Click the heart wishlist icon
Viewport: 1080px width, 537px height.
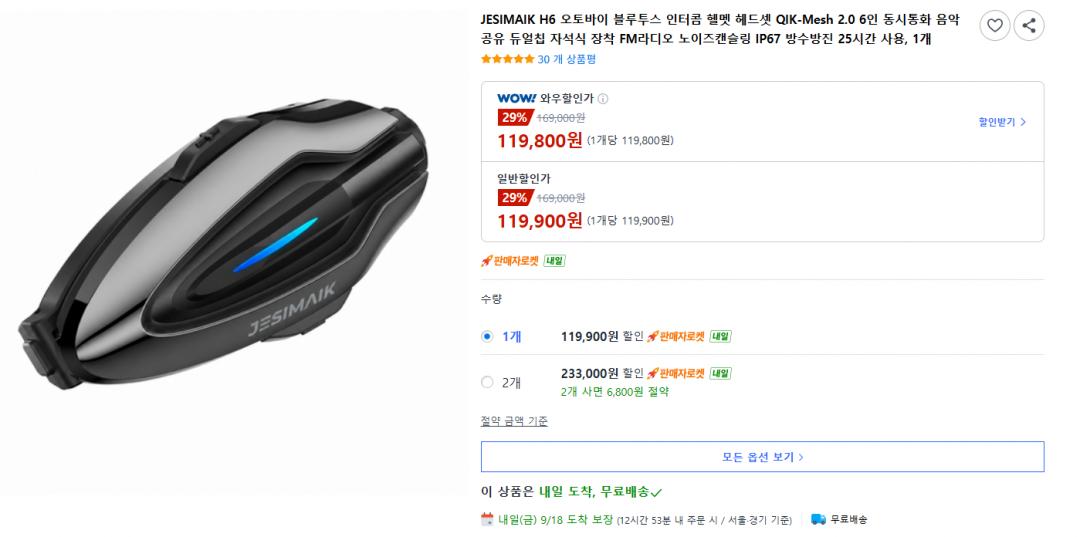tap(995, 26)
